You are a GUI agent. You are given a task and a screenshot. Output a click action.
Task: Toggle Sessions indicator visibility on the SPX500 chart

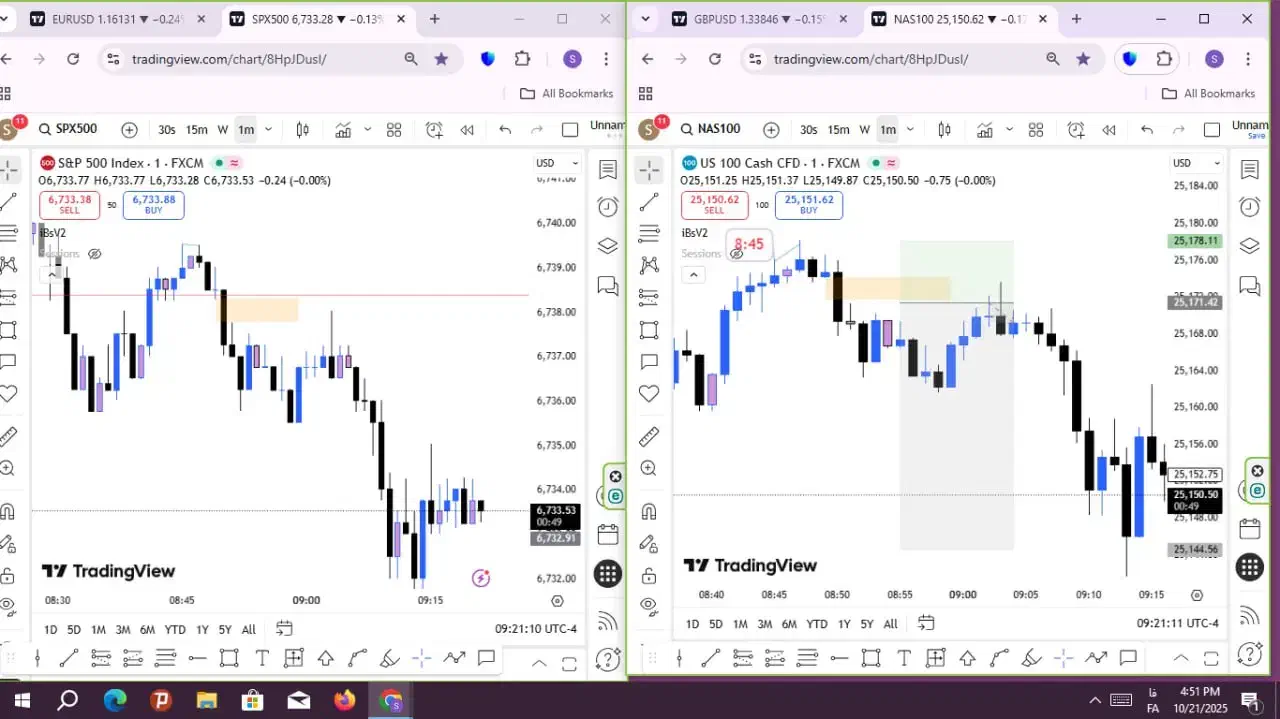(95, 254)
